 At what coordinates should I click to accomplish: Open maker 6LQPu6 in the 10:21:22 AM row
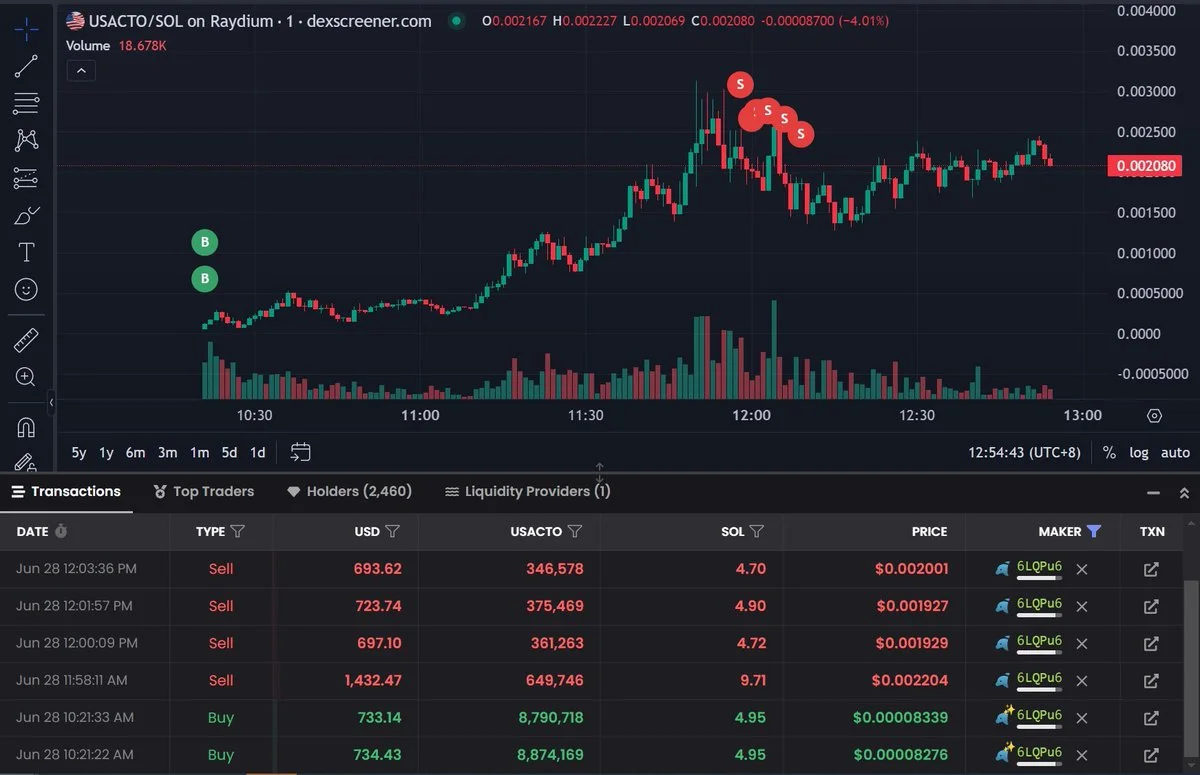click(x=1039, y=752)
